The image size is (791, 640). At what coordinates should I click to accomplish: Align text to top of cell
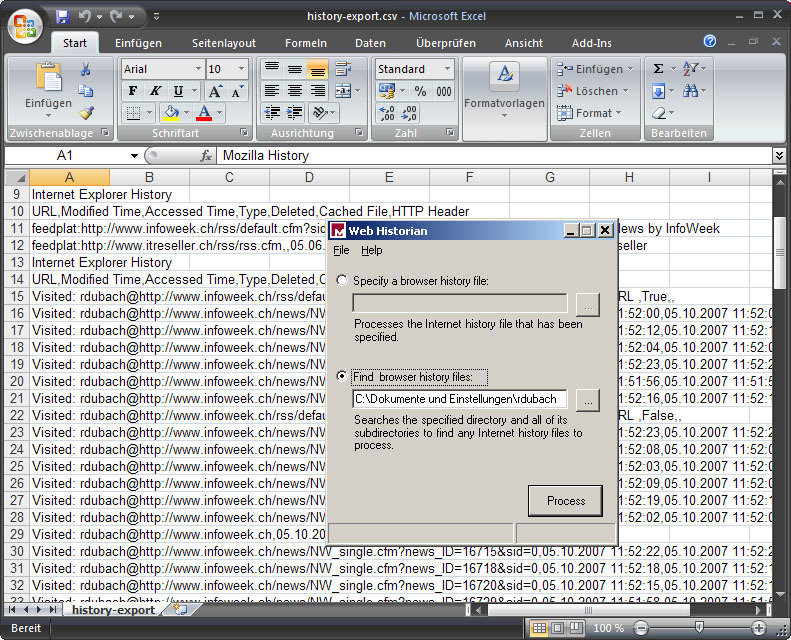point(272,69)
